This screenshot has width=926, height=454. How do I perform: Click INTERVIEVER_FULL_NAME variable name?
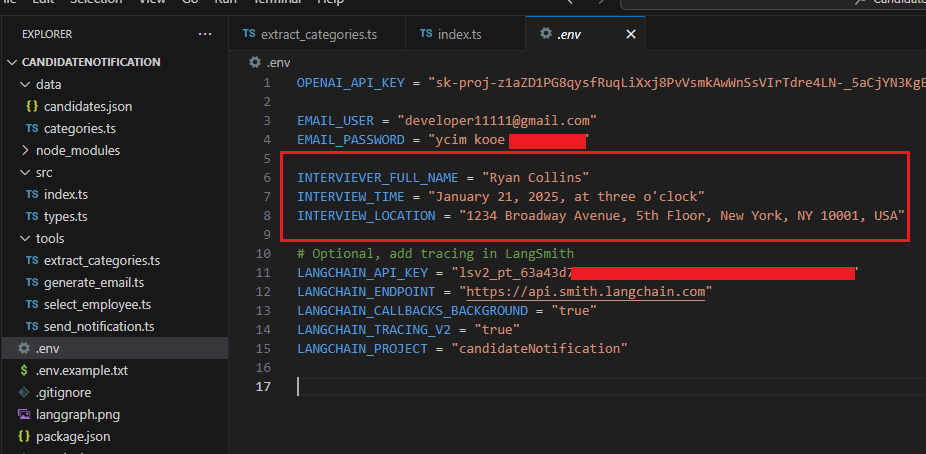tap(378, 178)
